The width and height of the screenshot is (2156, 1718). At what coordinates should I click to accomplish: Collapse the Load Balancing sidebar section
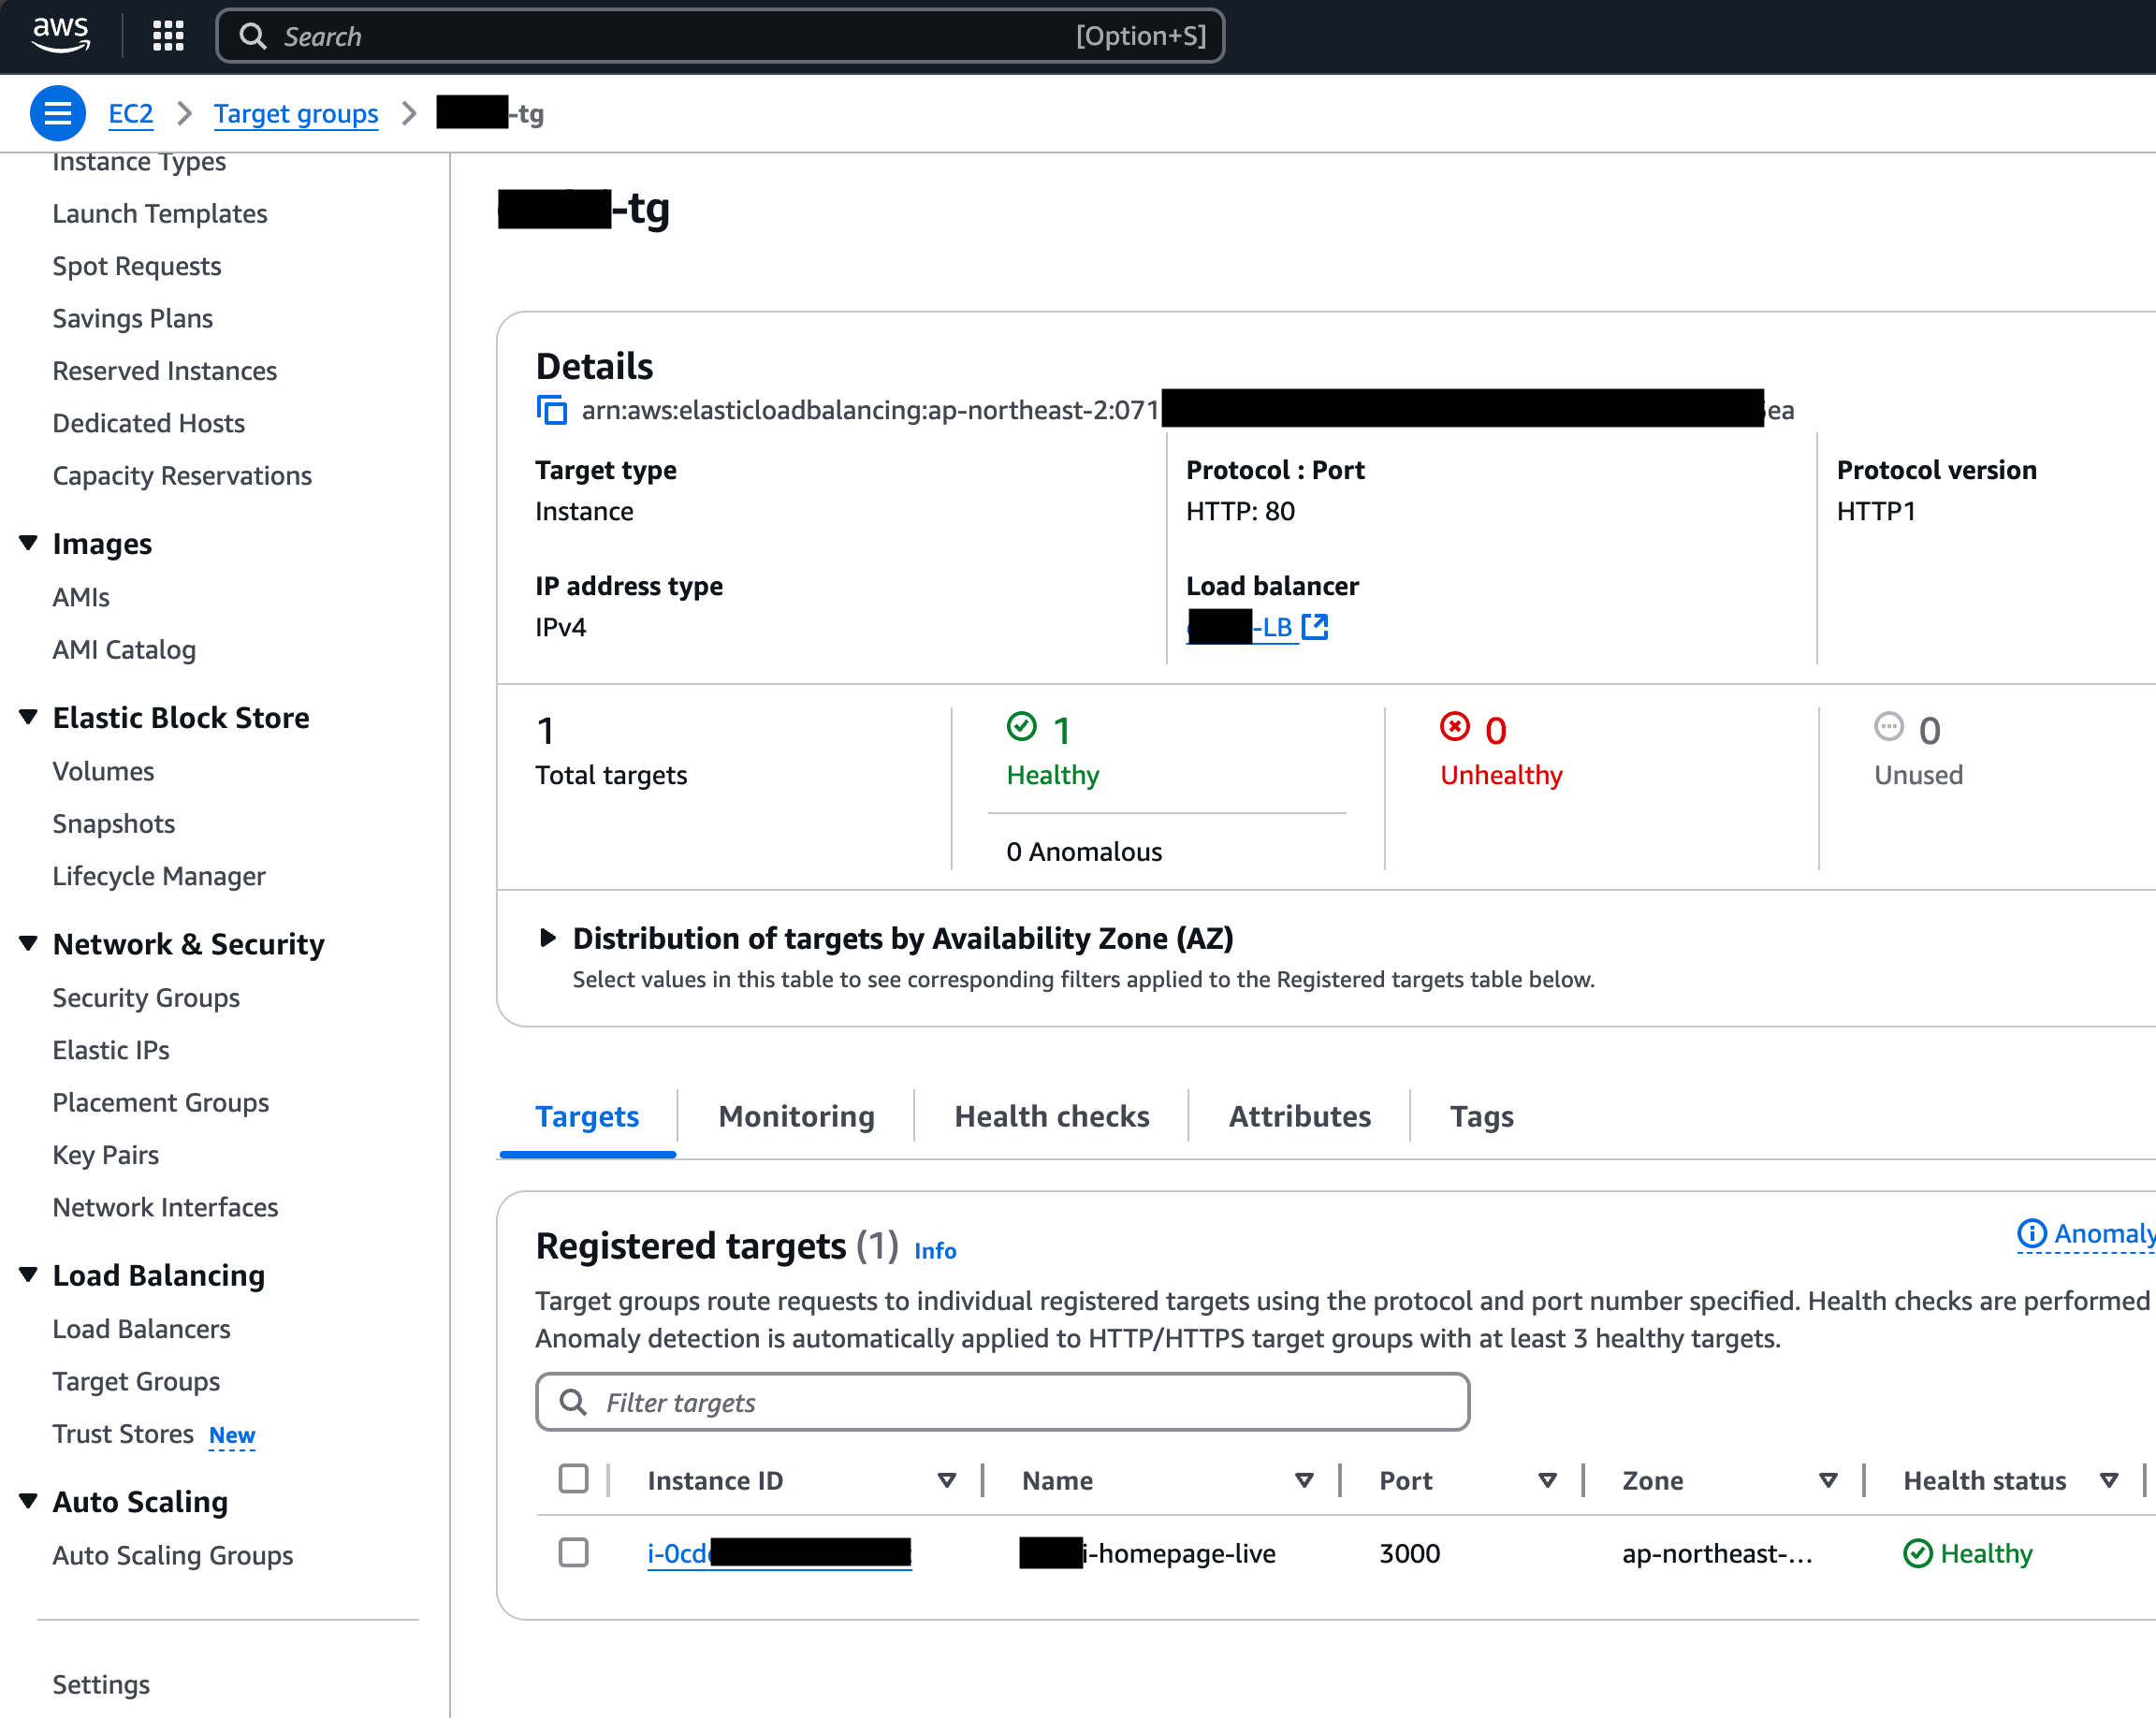click(29, 1274)
